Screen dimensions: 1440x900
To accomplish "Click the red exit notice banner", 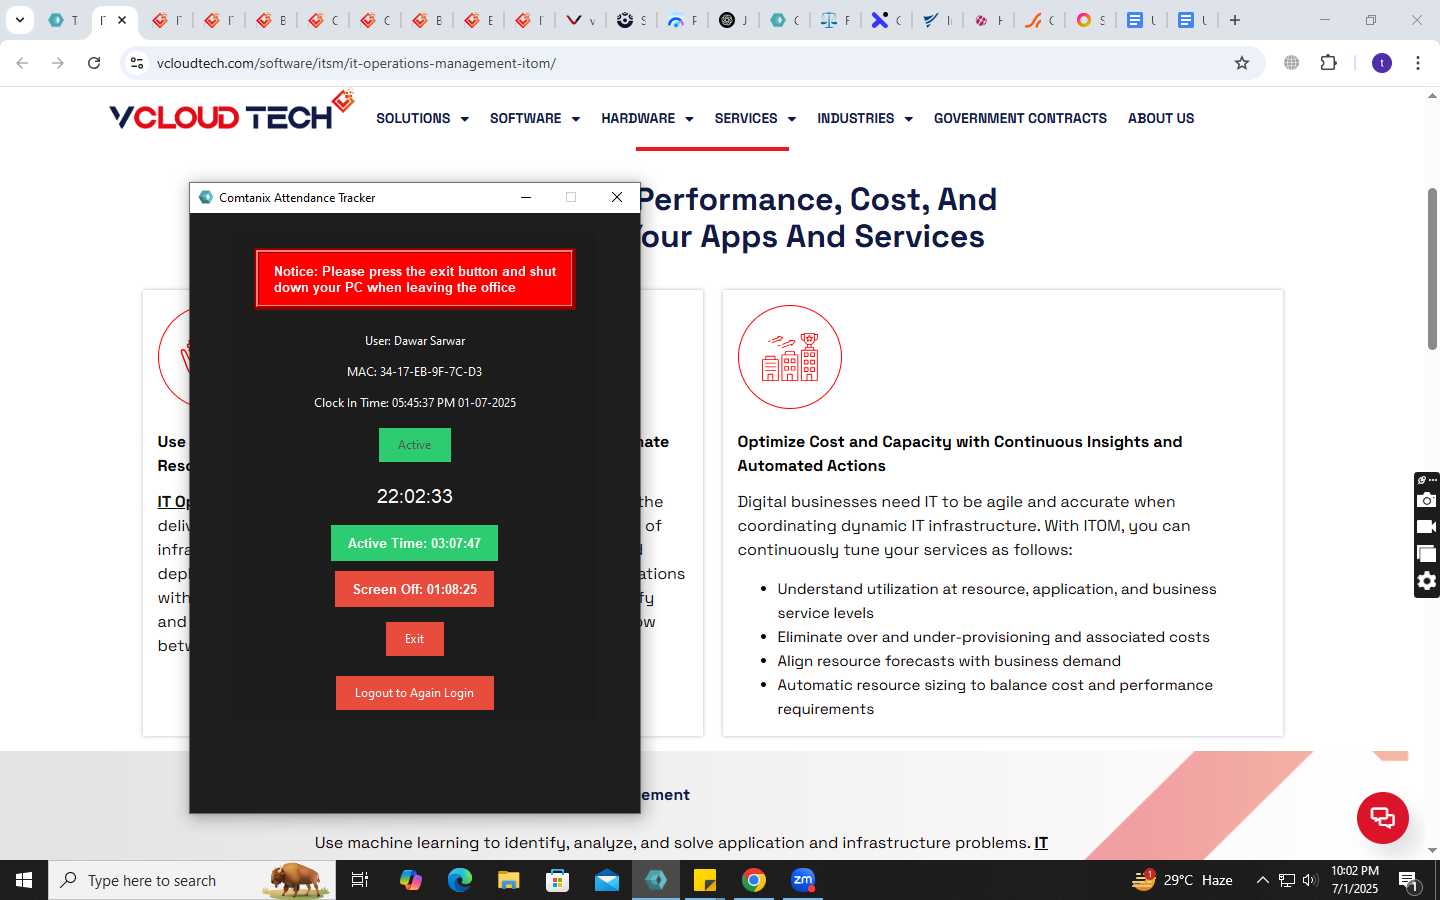I will (x=415, y=279).
